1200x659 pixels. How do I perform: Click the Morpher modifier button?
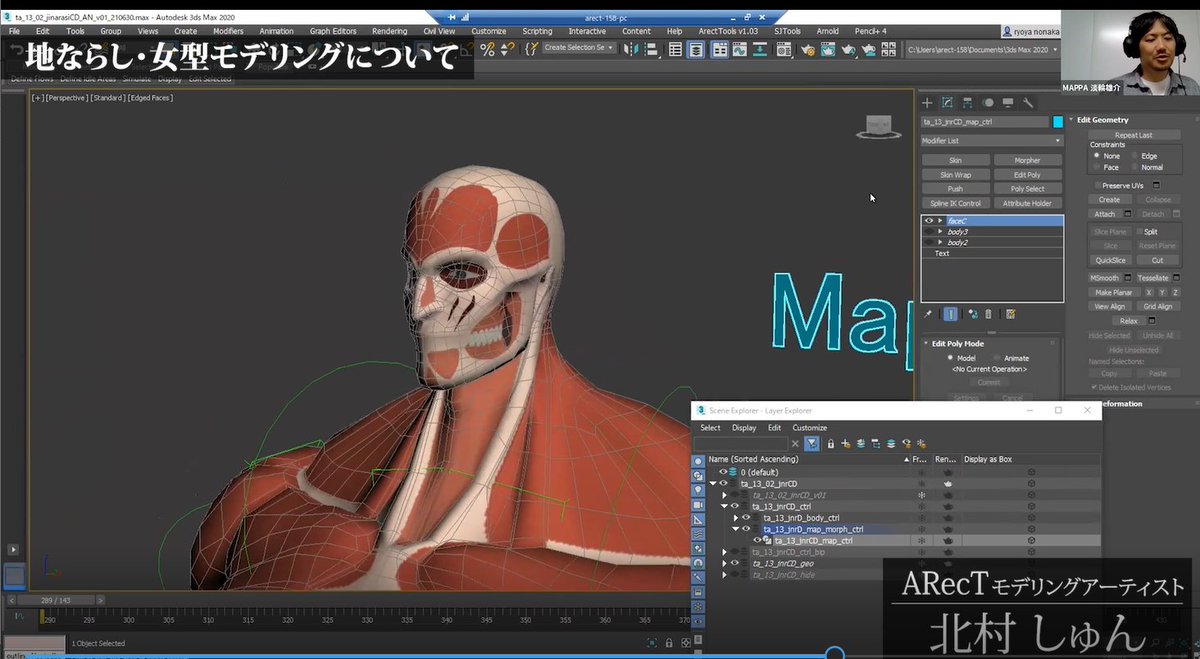point(1027,160)
